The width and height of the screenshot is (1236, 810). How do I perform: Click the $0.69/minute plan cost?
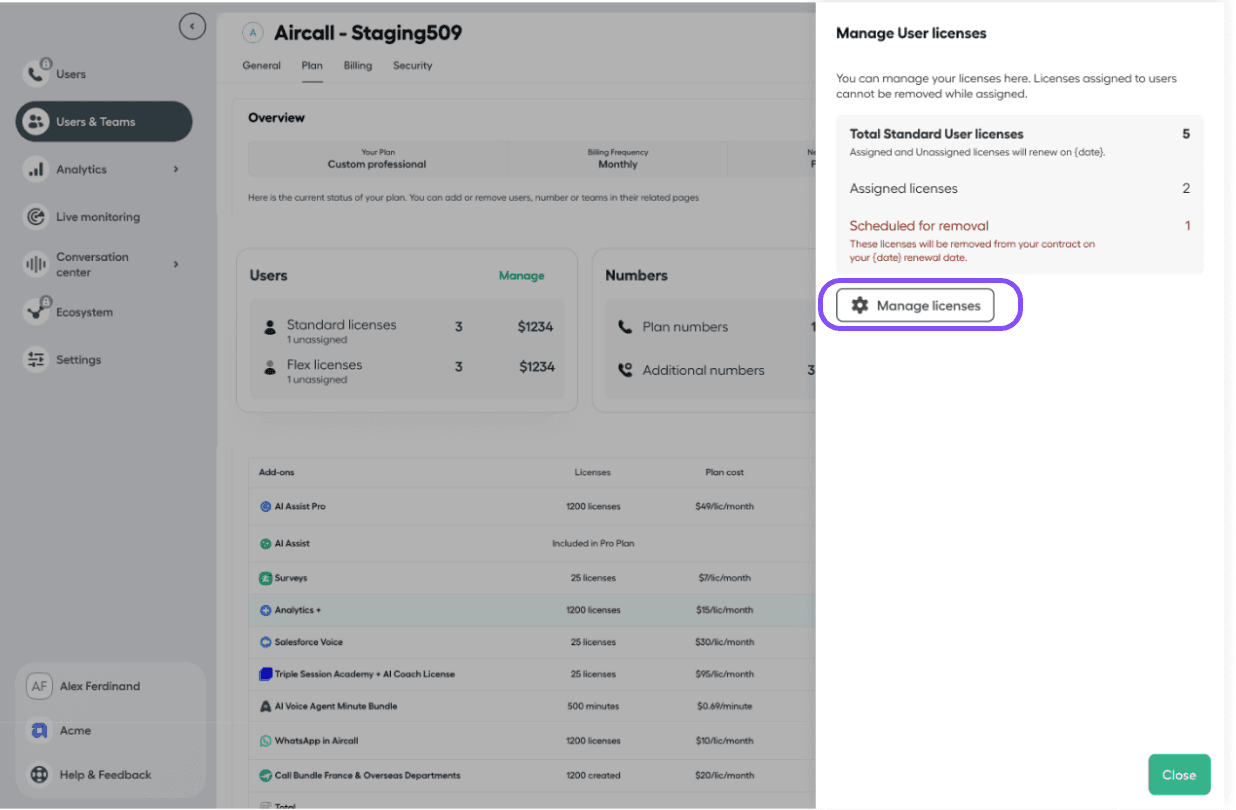(725, 706)
